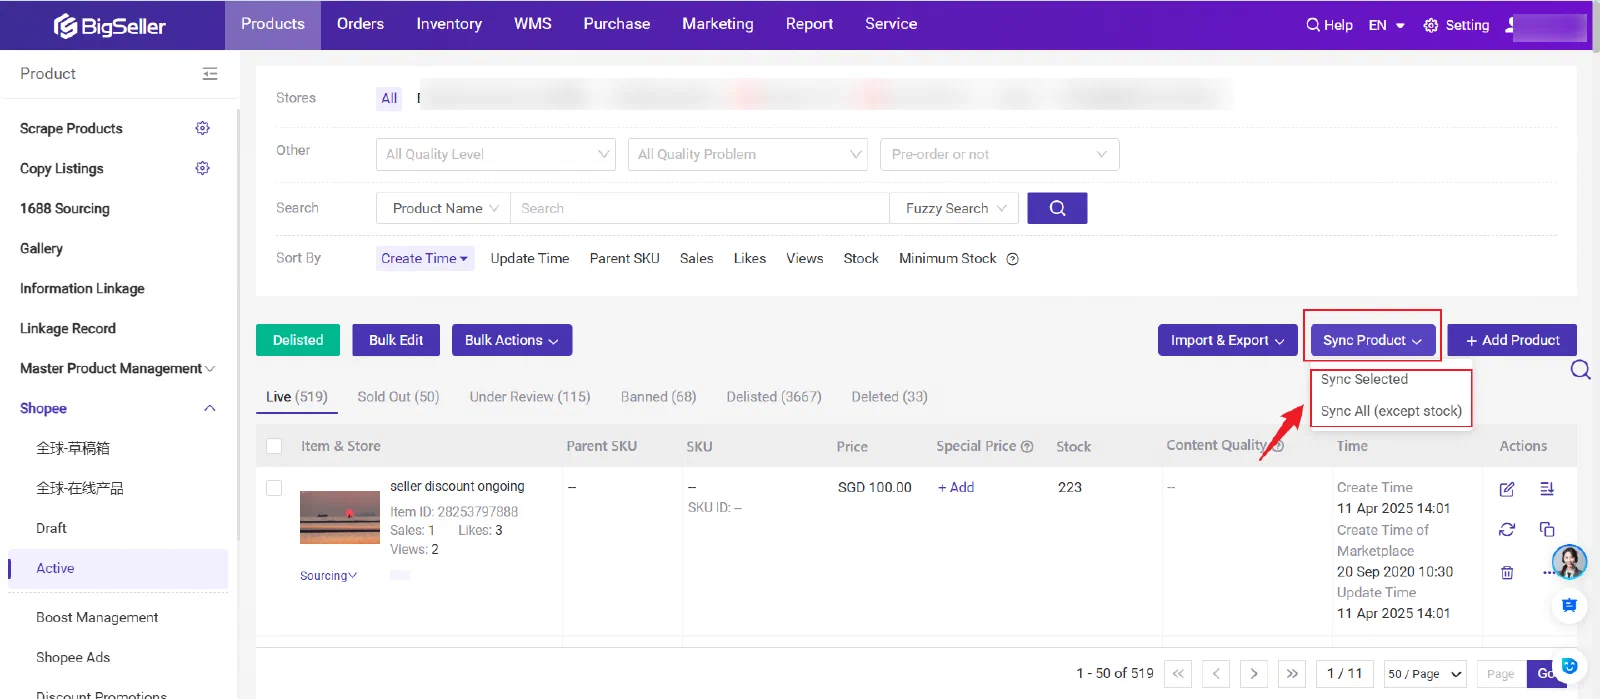The height and width of the screenshot is (699, 1600).
Task: Open the Inventory top menu
Action: (449, 24)
